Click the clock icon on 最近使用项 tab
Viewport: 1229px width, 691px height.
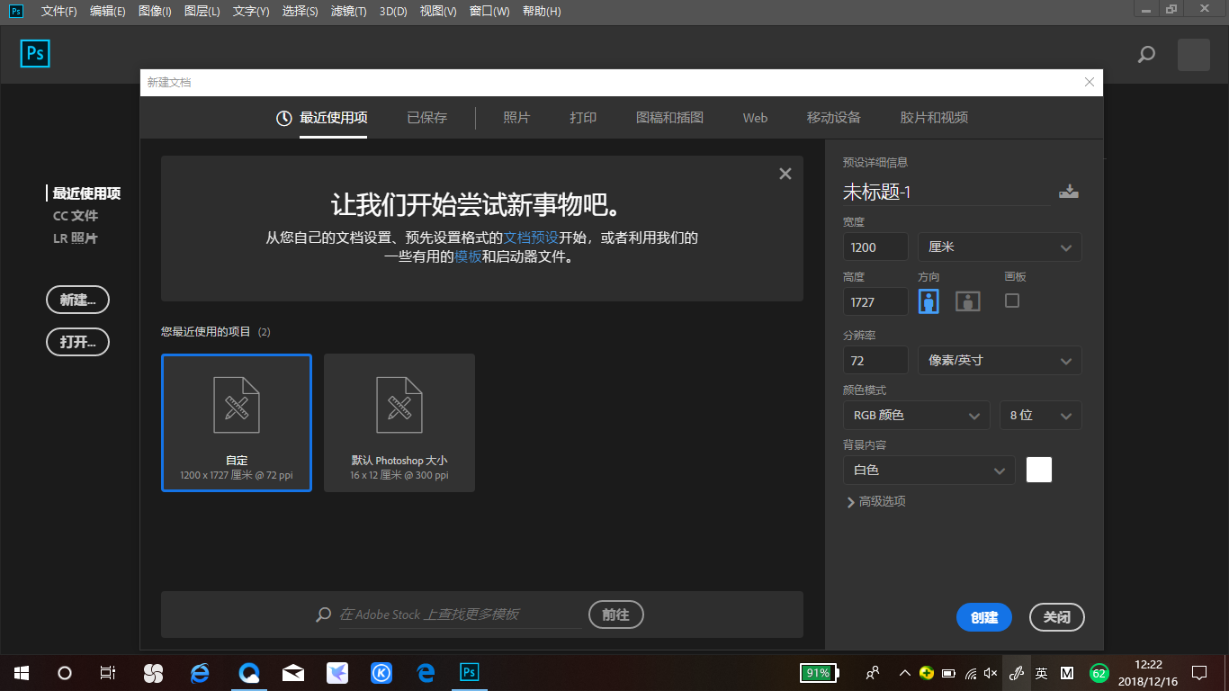coord(284,118)
